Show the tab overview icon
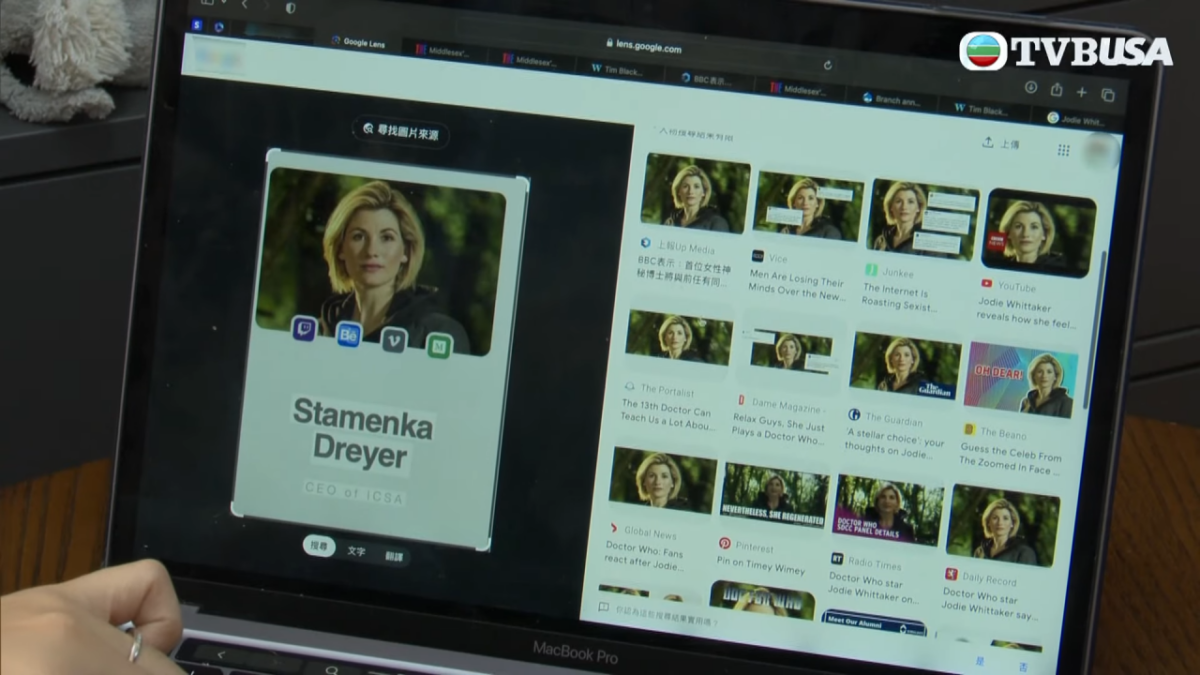The image size is (1200, 675). 1107,95
